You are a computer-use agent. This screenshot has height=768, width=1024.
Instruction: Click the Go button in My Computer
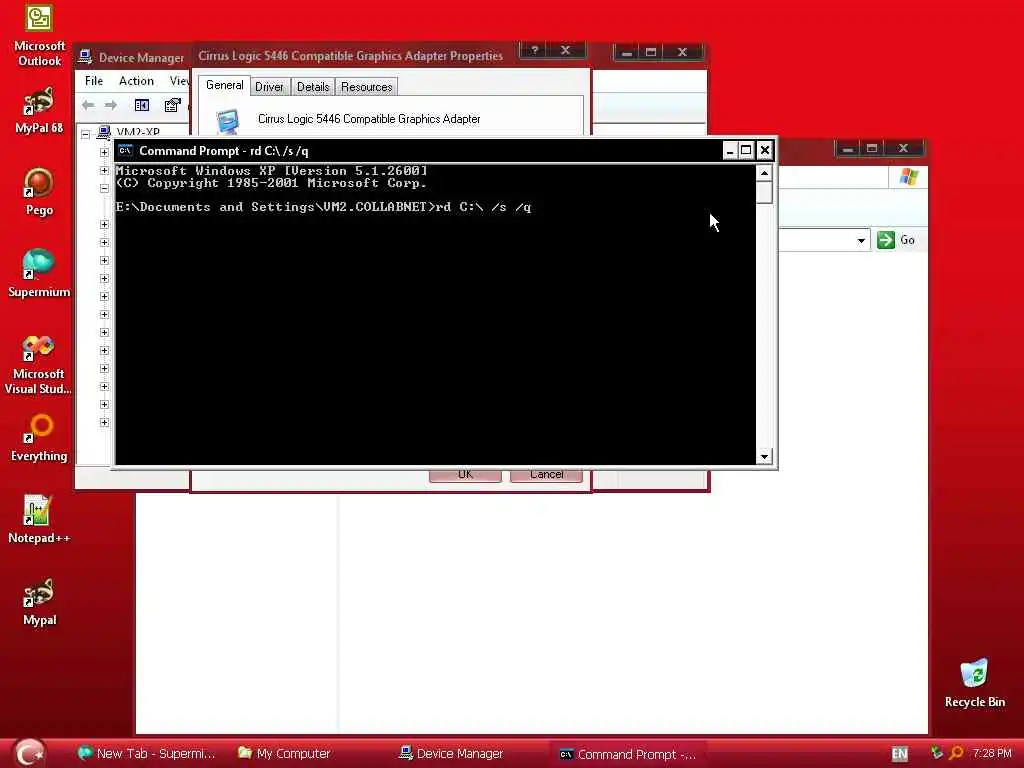click(x=896, y=240)
